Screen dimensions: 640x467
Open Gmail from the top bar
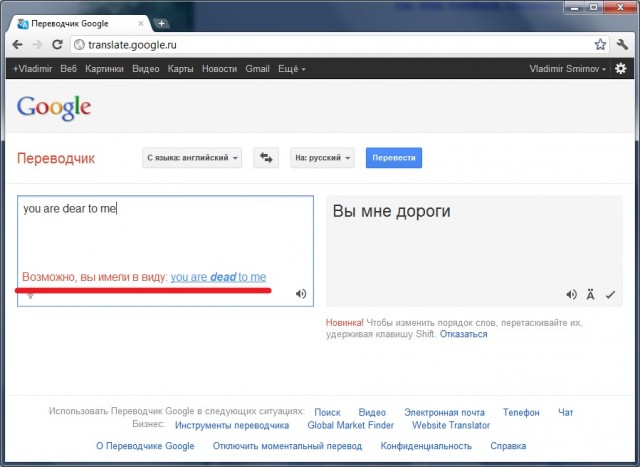click(x=257, y=69)
